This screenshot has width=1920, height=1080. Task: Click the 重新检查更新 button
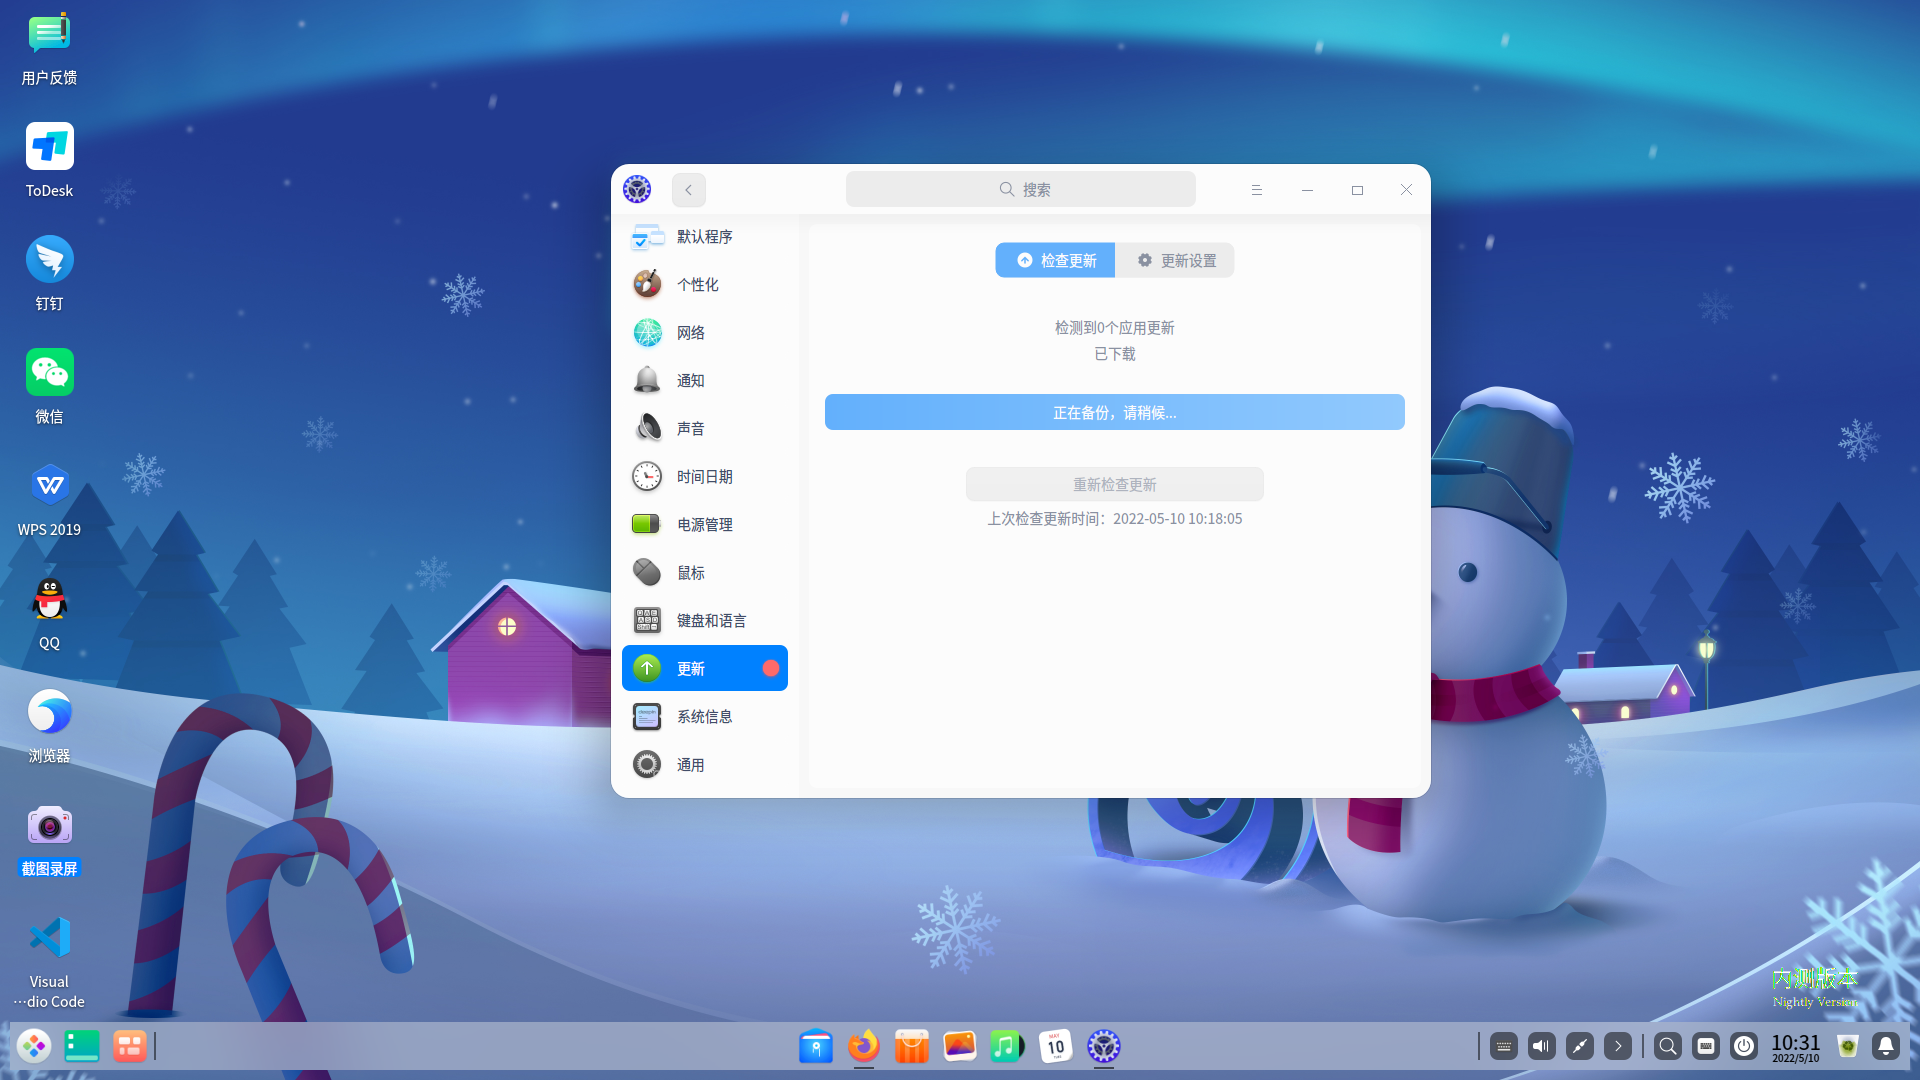coord(1114,484)
